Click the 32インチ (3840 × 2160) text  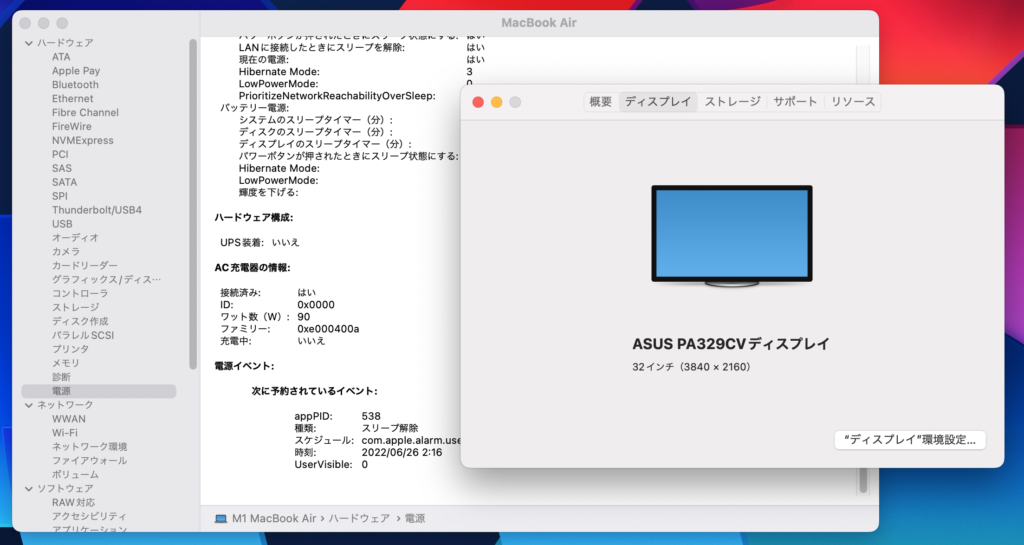692,367
